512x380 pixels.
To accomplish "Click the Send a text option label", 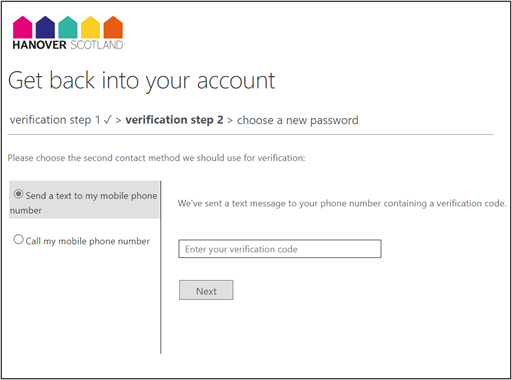I will 84,203.
